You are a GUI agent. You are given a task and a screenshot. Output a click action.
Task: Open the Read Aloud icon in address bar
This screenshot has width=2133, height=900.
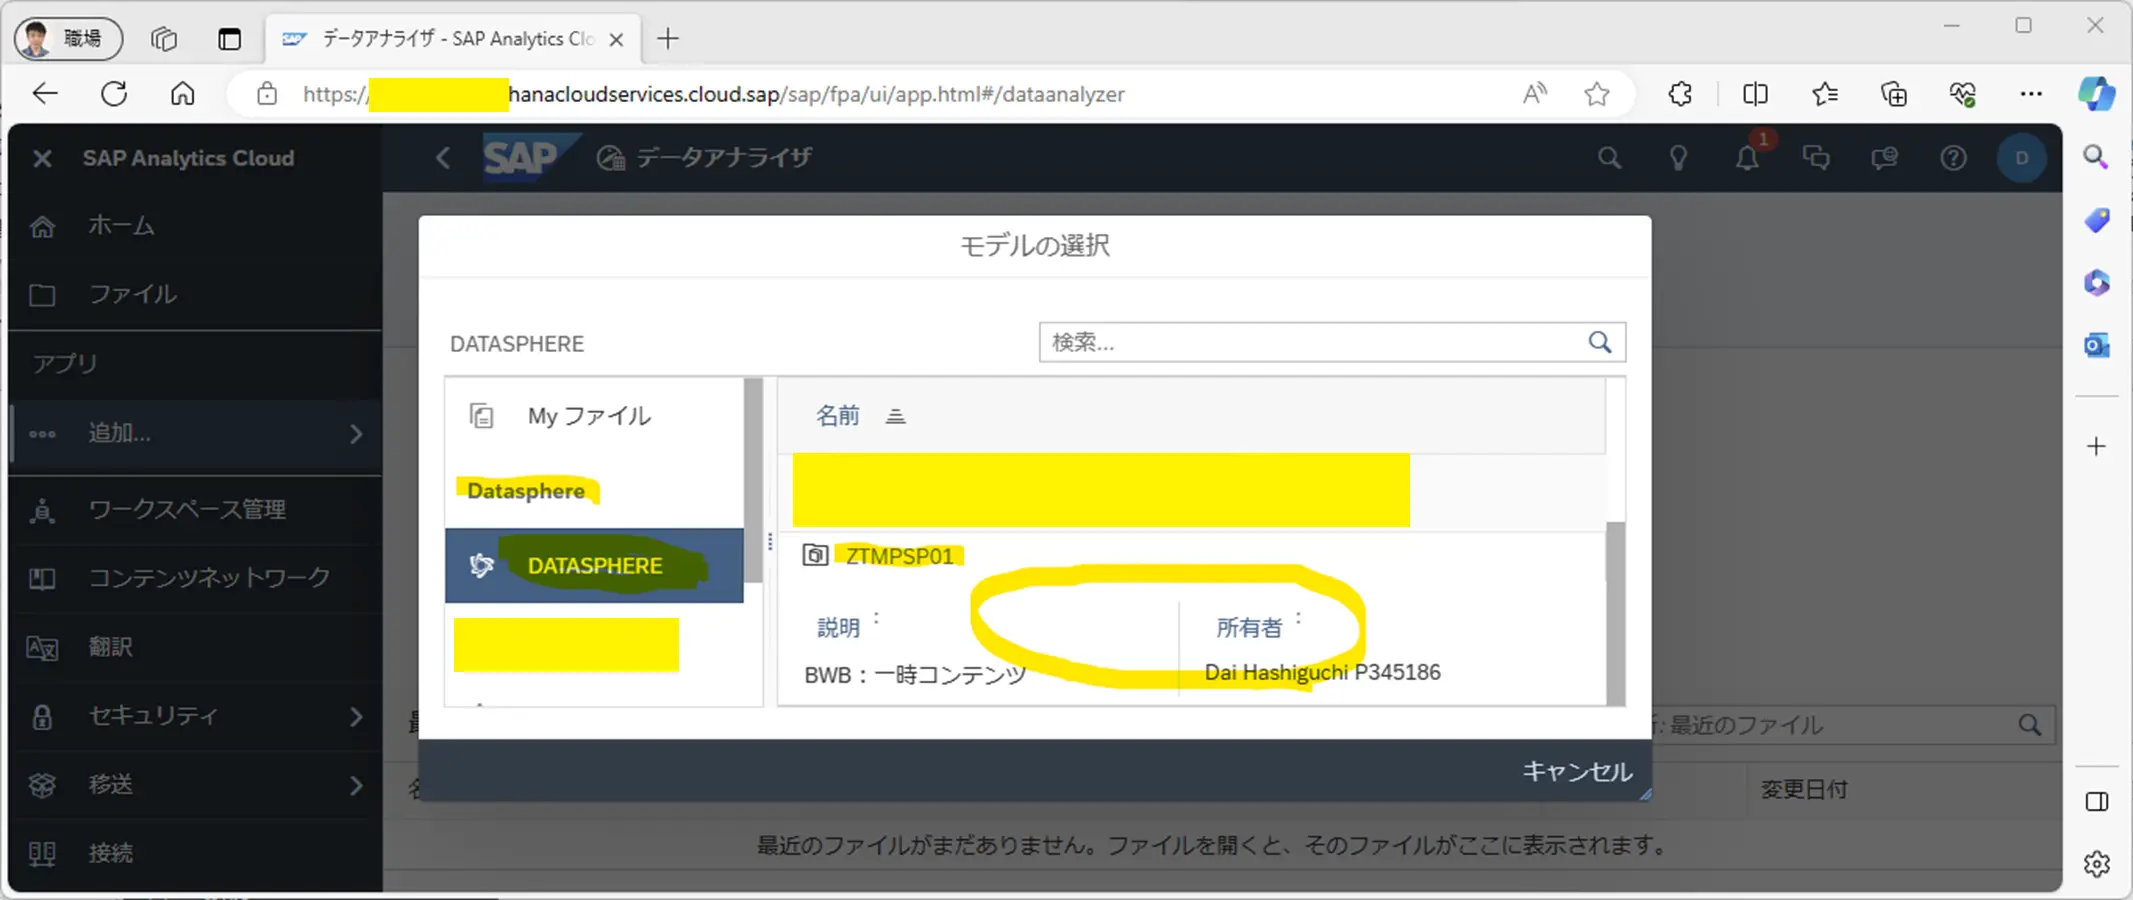tap(1535, 94)
